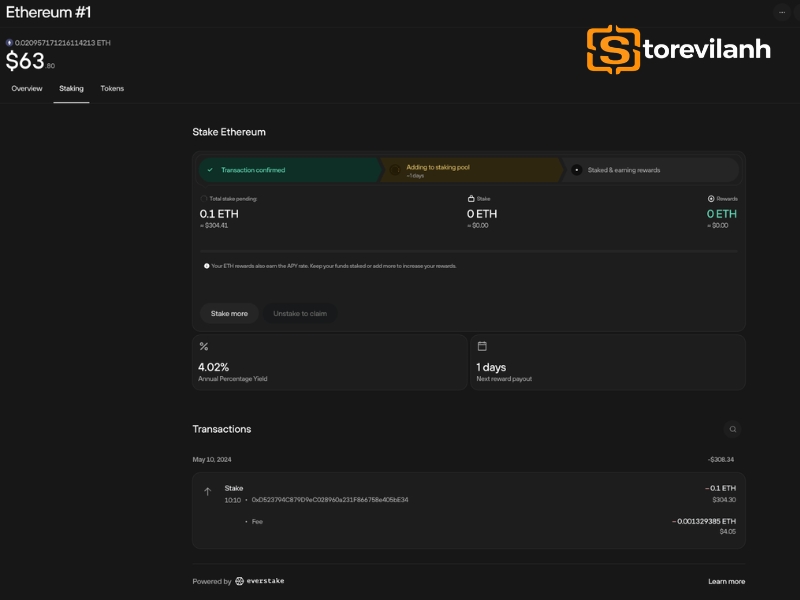Click the Unstake to claim button
Viewport: 800px width, 600px height.
[x=300, y=313]
